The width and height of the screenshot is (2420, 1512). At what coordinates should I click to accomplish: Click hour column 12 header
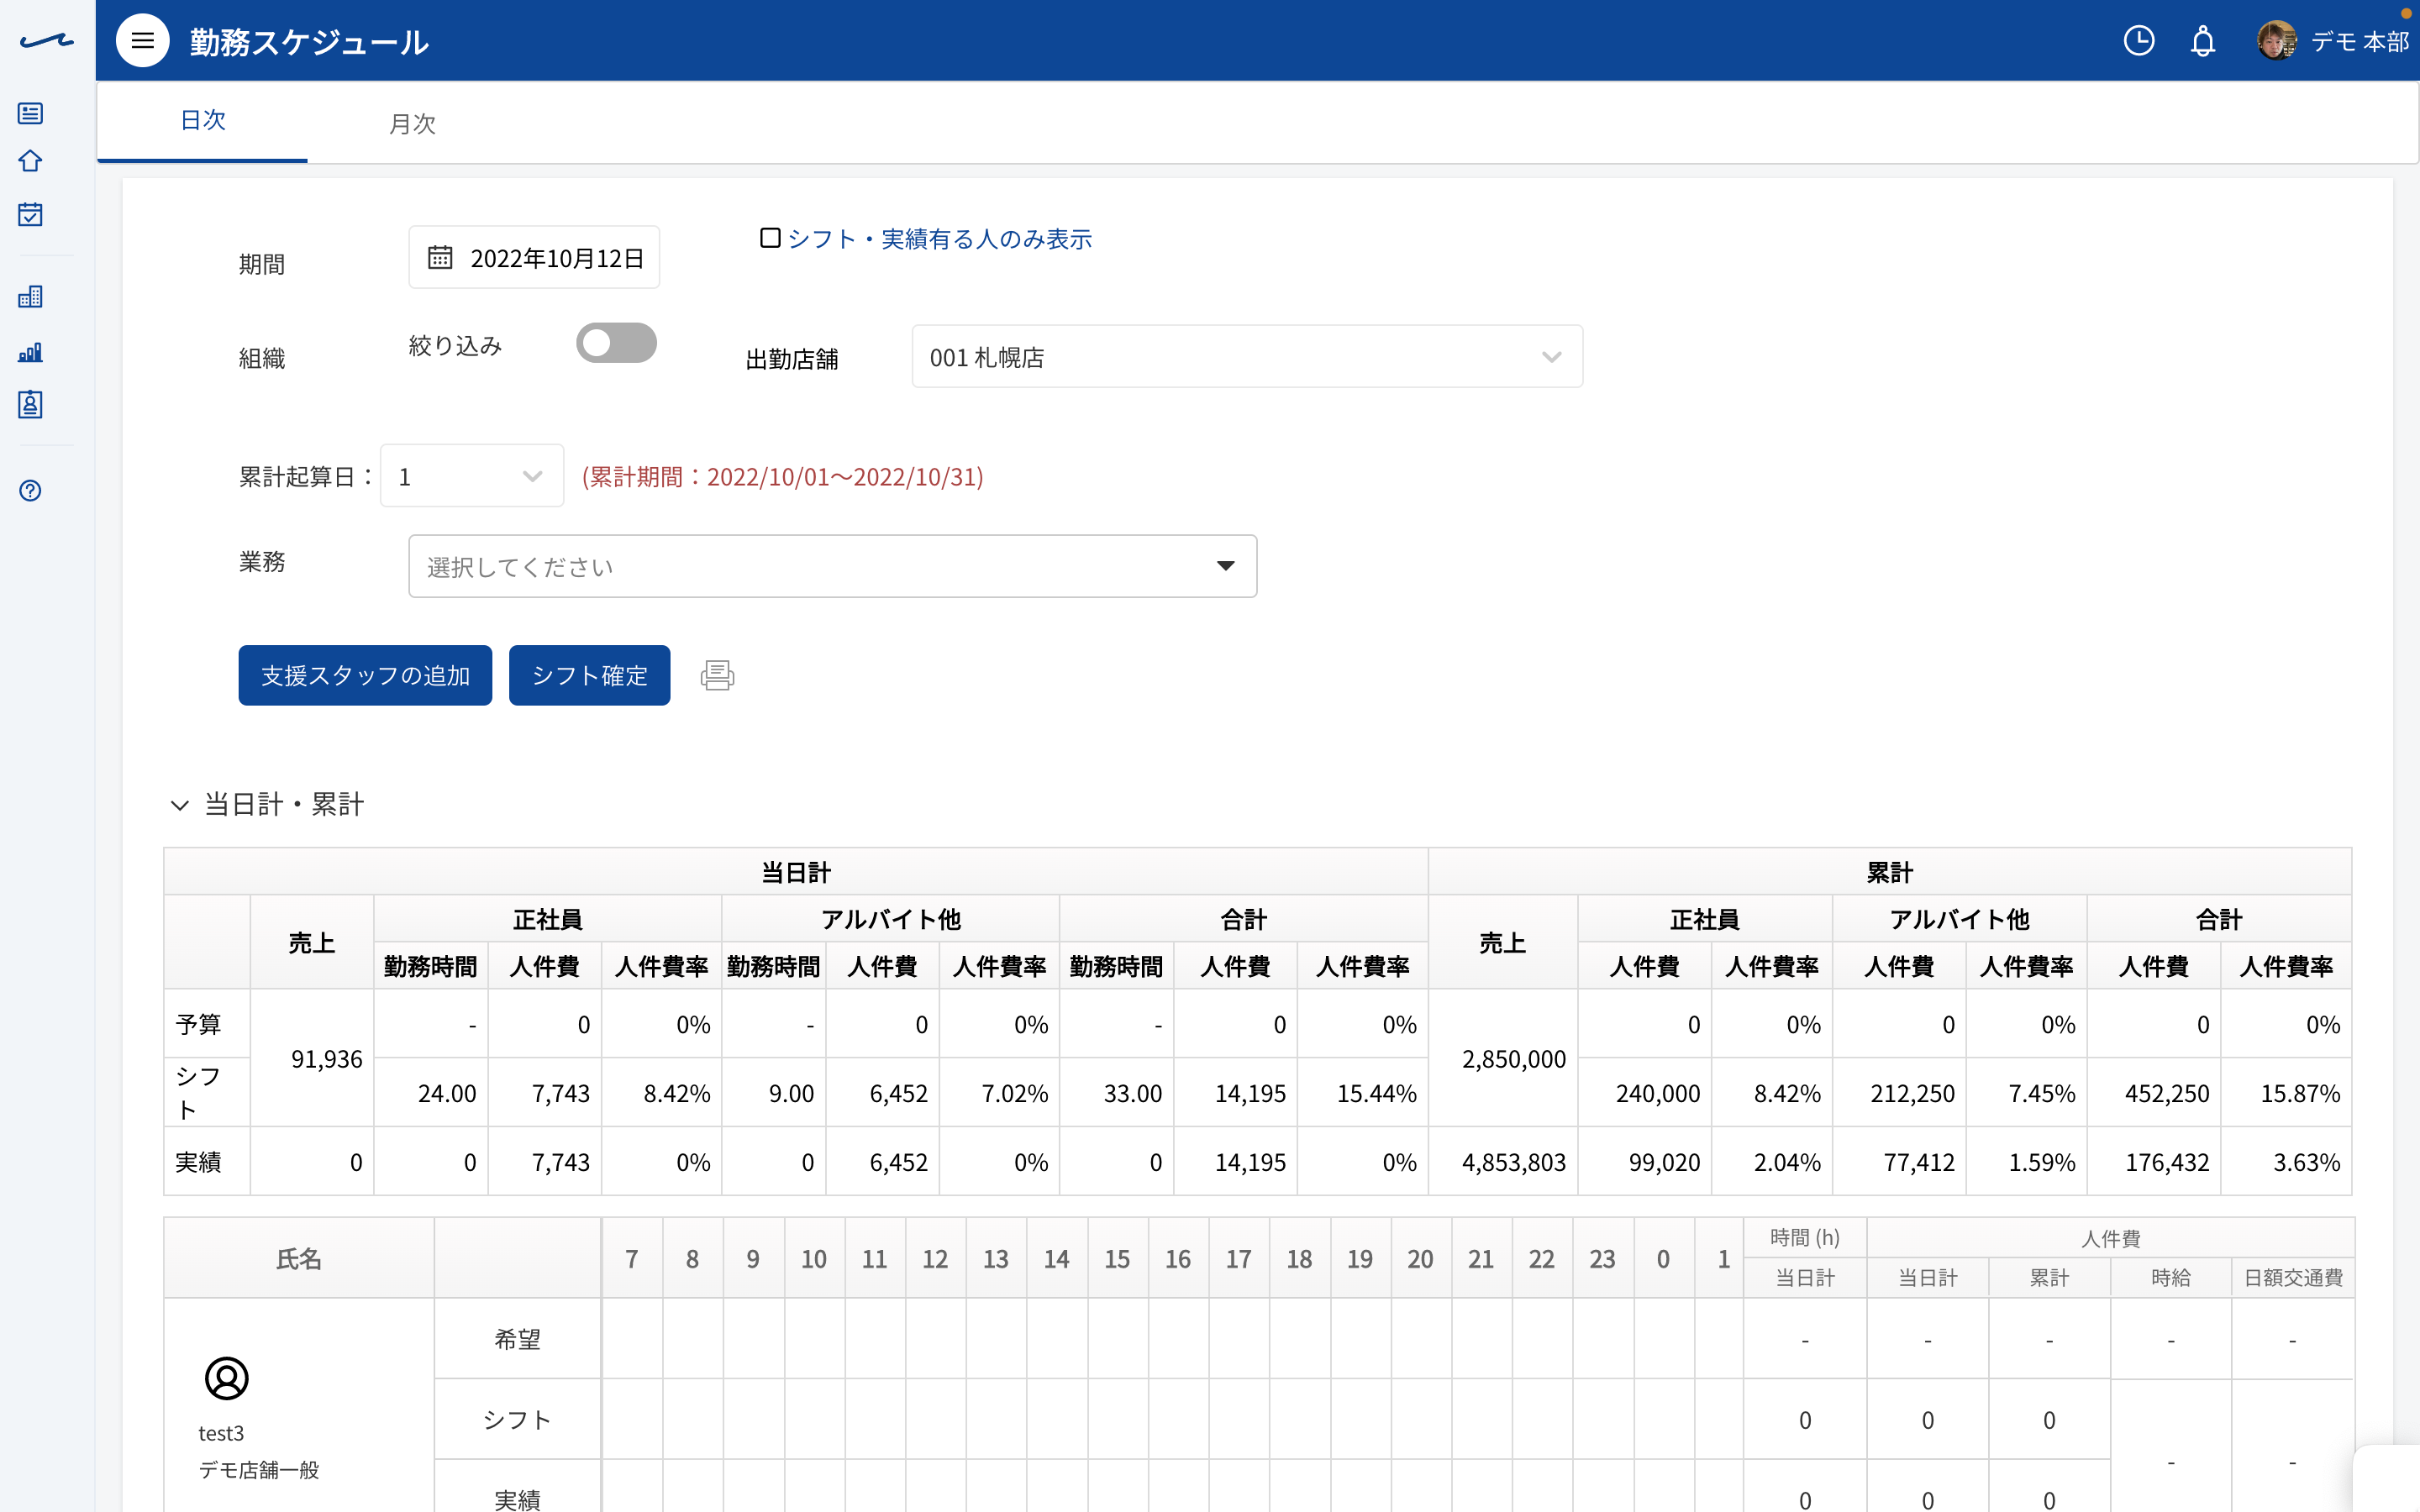click(935, 1258)
